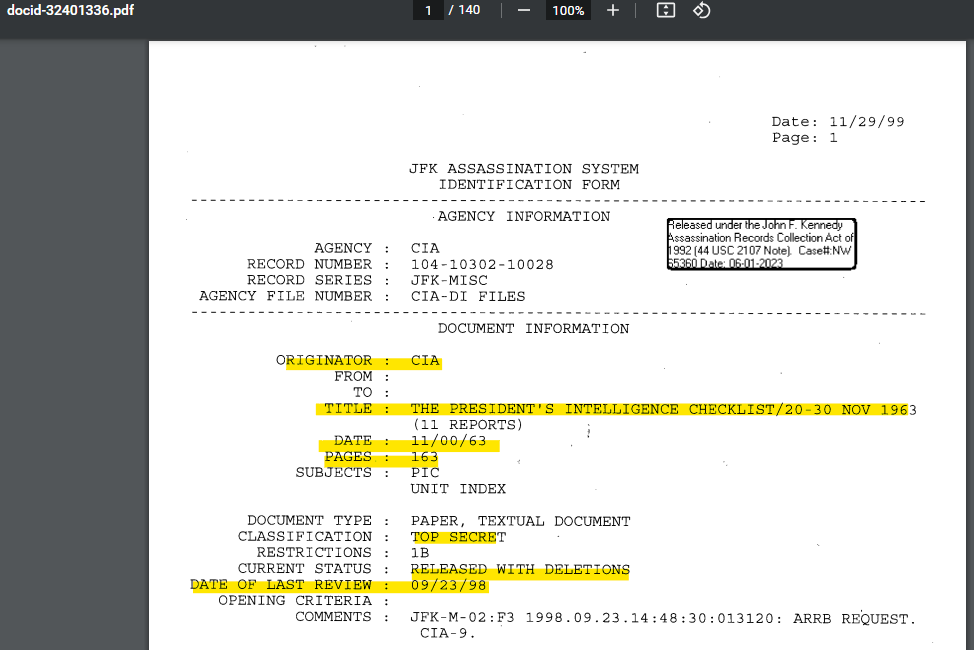
Task: Click the subject entry PIC
Action: (x=425, y=473)
